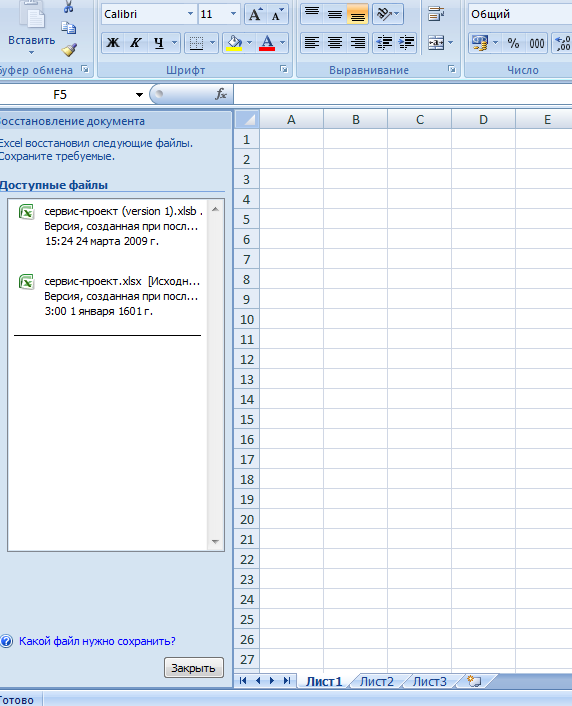Viewport: 572px width, 706px height.
Task: Click the Copy icon
Action: pyautogui.click(x=68, y=28)
